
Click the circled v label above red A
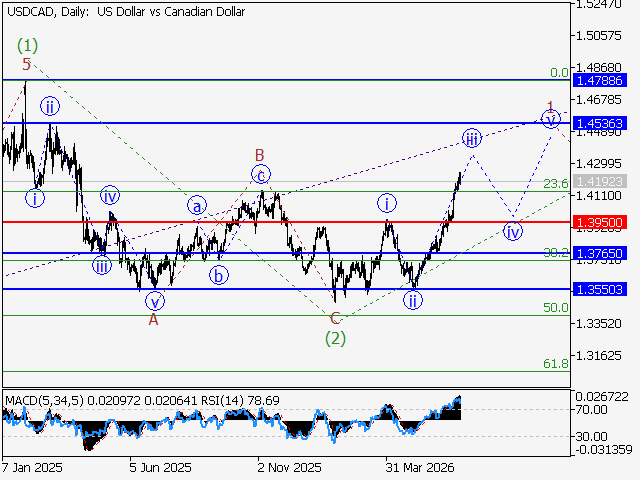click(155, 302)
